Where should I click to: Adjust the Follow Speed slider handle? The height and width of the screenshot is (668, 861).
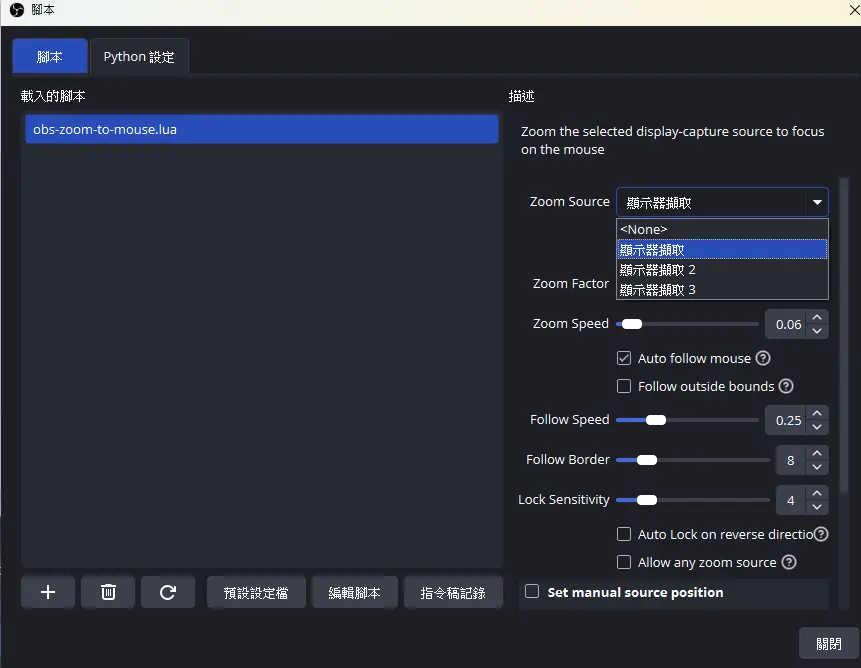click(656, 420)
